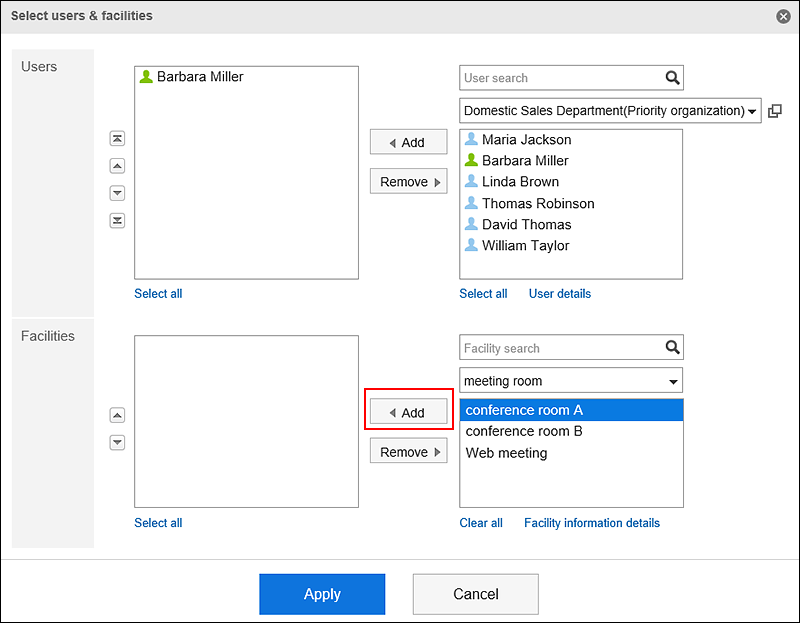Move selected facility down in list
800x623 pixels.
117,442
